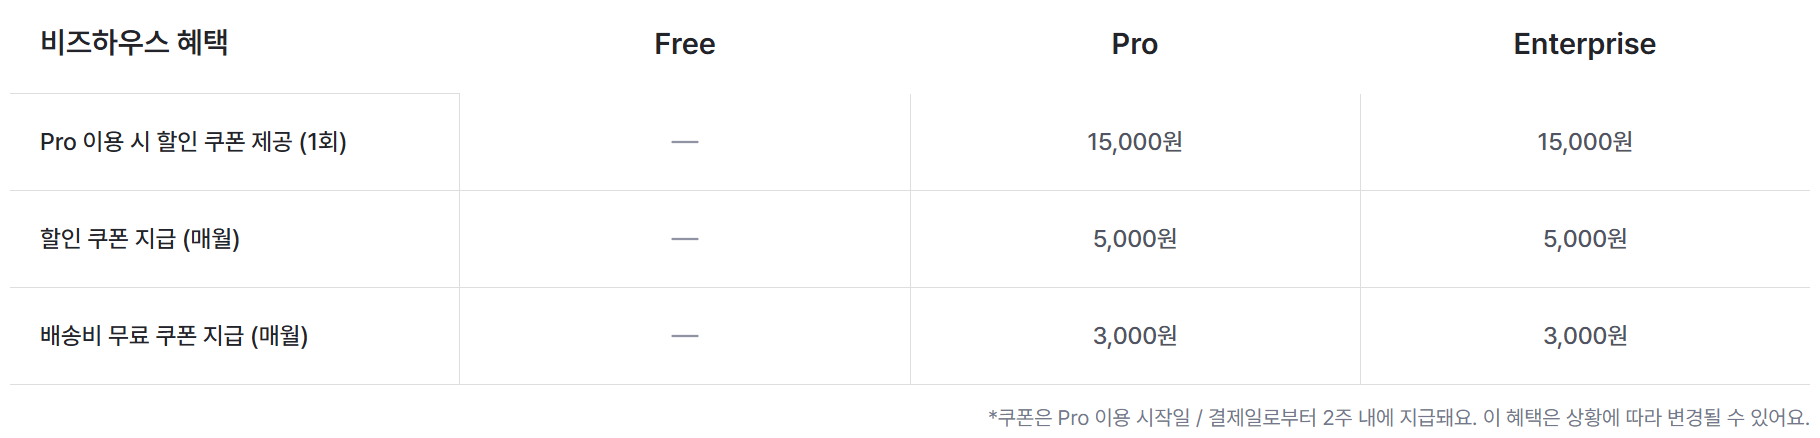Select the Pro plan column header
The image size is (1820, 438).
click(1135, 44)
